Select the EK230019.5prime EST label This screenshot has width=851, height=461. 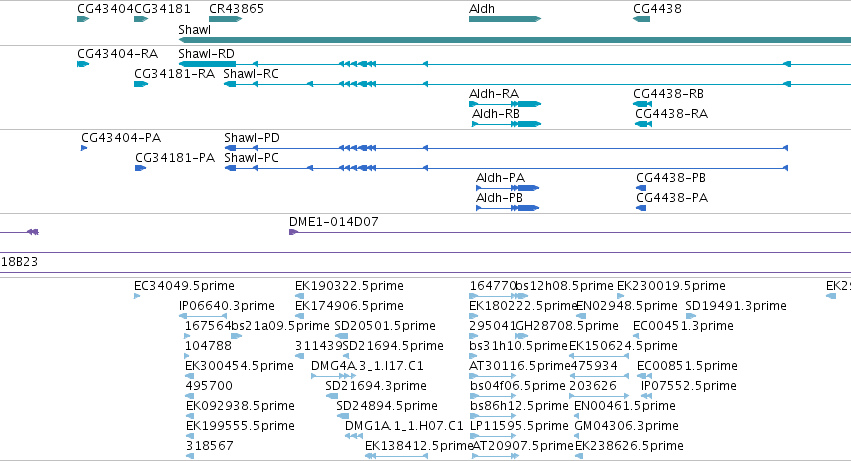671,286
